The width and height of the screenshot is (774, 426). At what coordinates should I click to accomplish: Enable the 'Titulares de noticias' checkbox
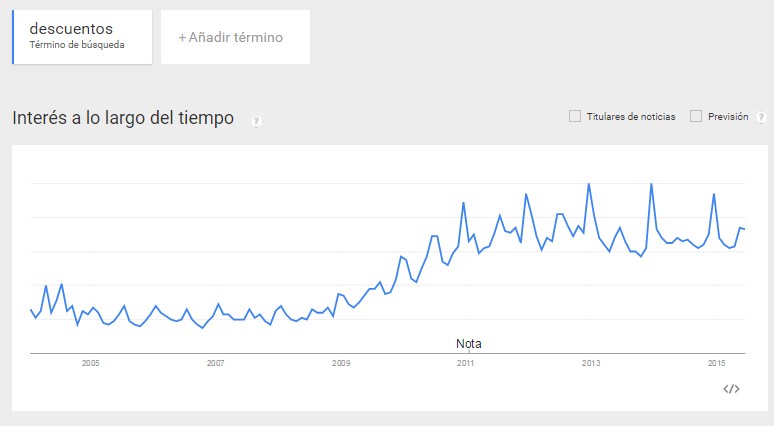(x=575, y=116)
